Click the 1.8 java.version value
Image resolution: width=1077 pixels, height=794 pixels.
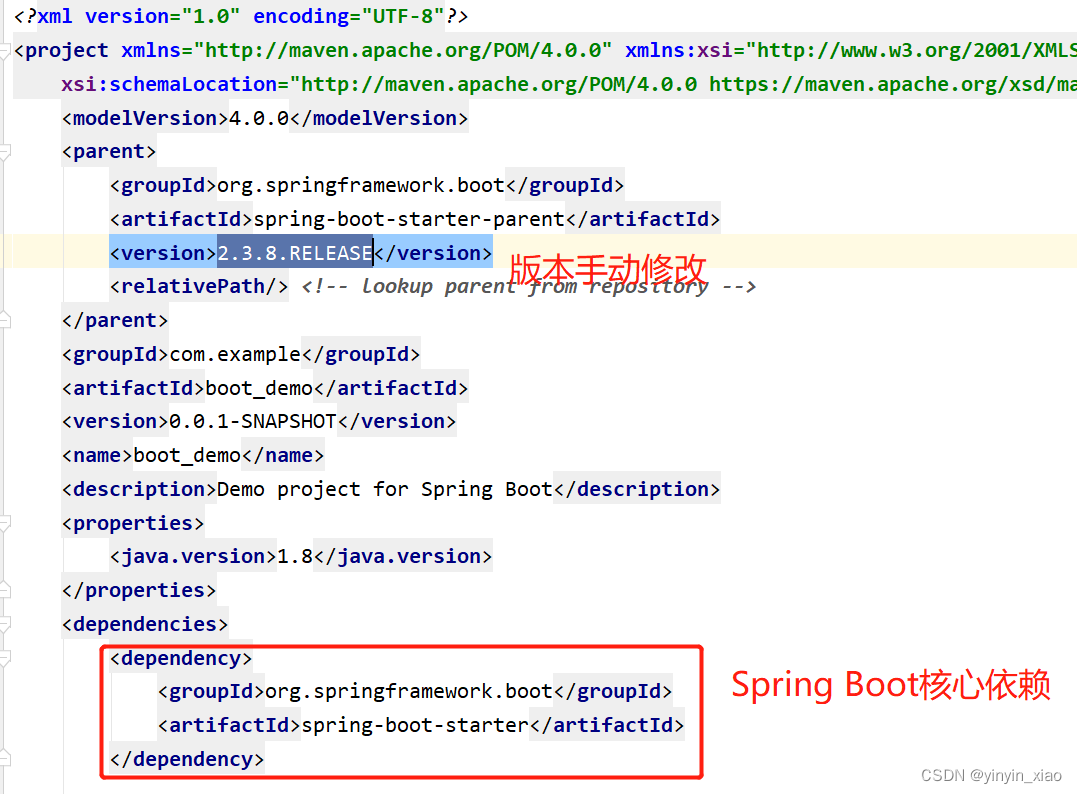click(x=295, y=556)
